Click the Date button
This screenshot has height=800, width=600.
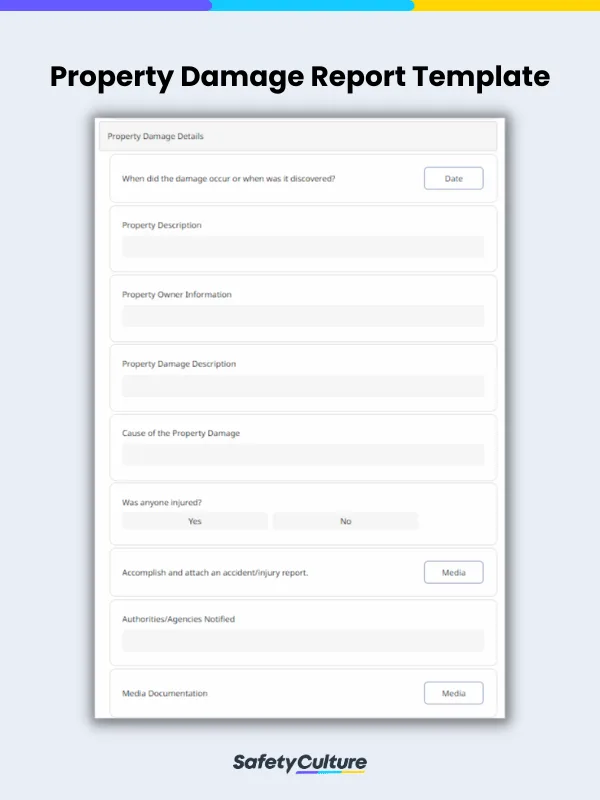[x=453, y=178]
